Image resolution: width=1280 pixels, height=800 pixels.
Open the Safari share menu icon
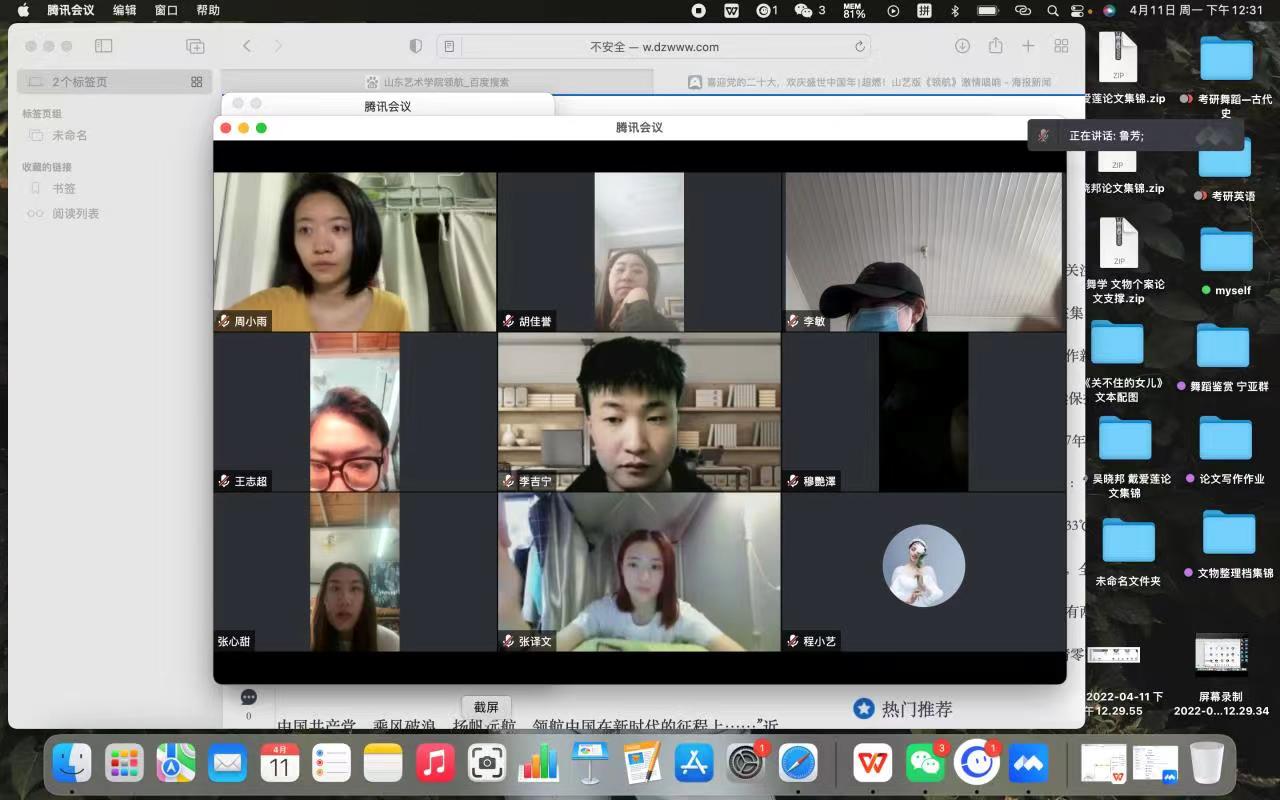pos(995,46)
